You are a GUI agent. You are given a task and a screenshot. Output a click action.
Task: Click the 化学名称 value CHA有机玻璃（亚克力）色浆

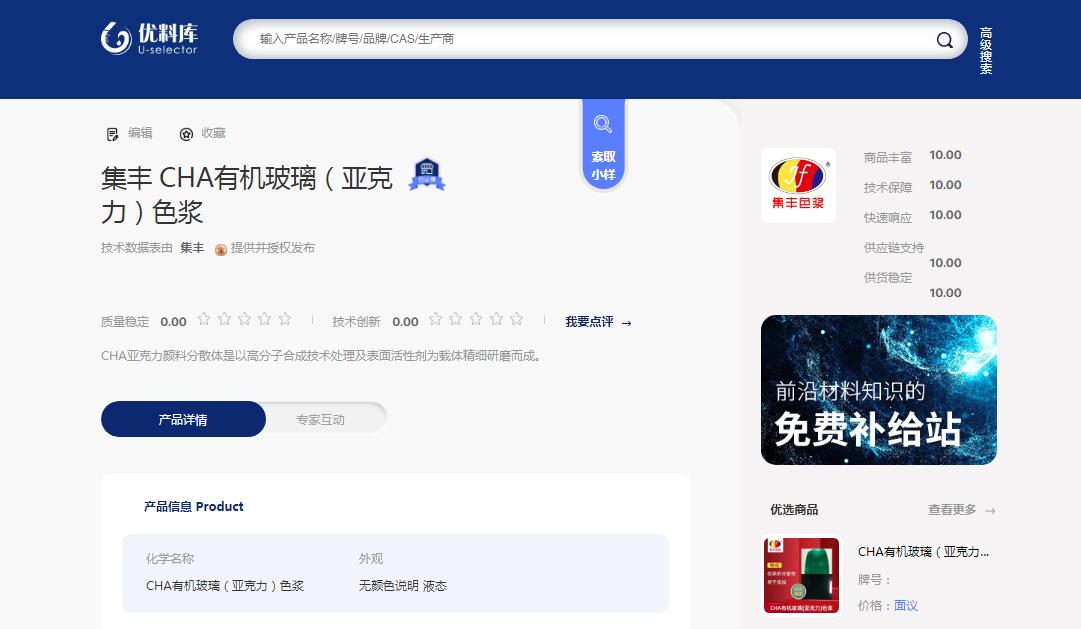(225, 586)
